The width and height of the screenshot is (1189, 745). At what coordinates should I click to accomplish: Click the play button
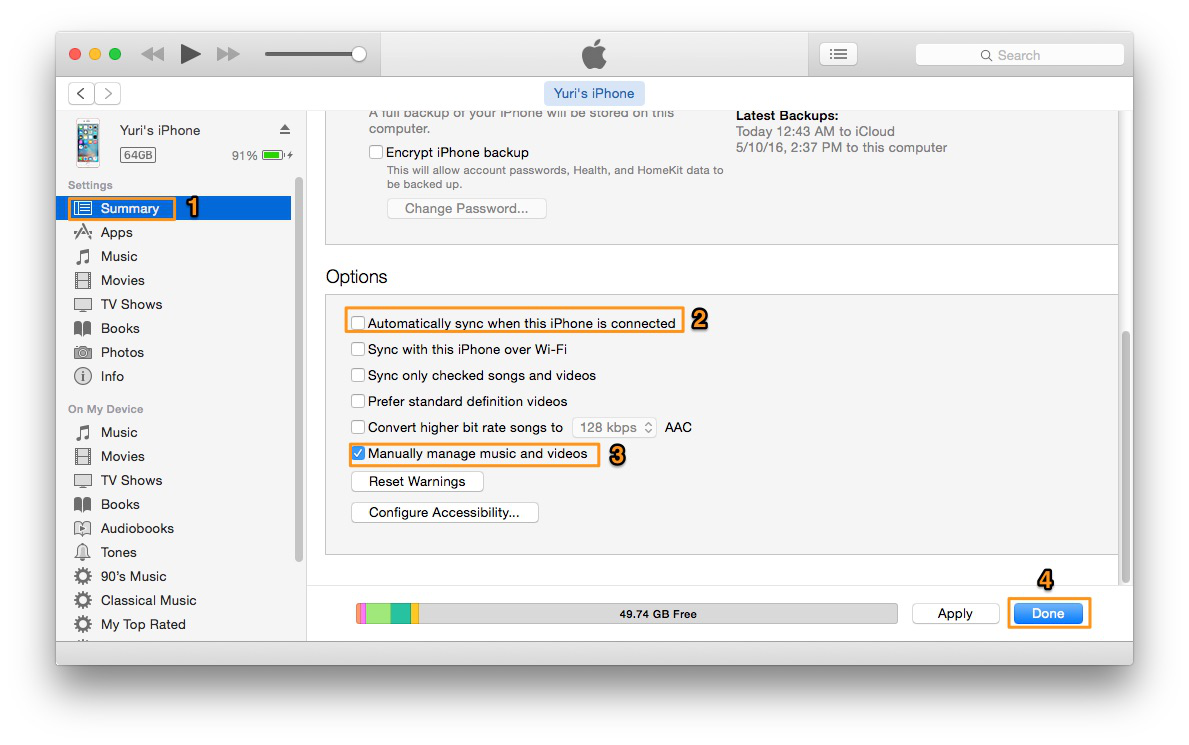[190, 54]
